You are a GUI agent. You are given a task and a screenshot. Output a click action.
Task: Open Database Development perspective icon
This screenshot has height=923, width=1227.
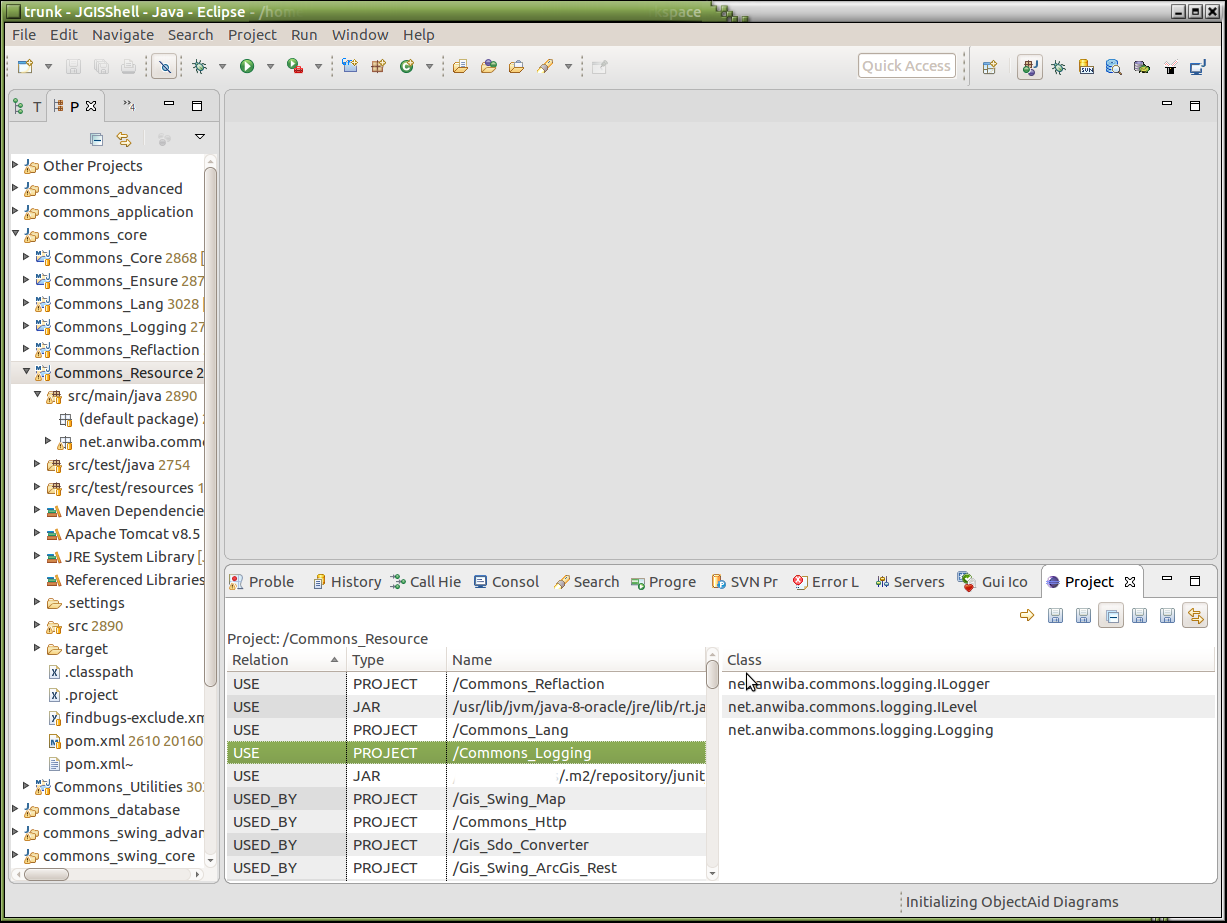tap(1114, 67)
